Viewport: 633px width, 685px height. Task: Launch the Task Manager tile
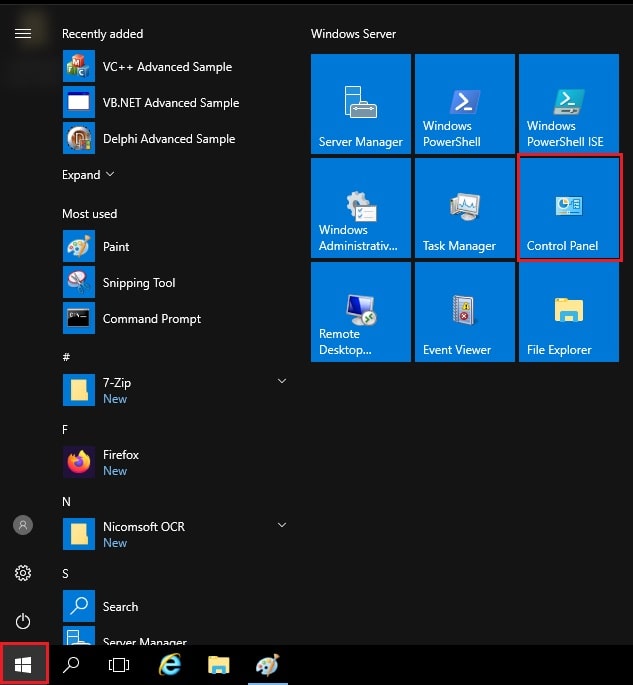(x=464, y=208)
